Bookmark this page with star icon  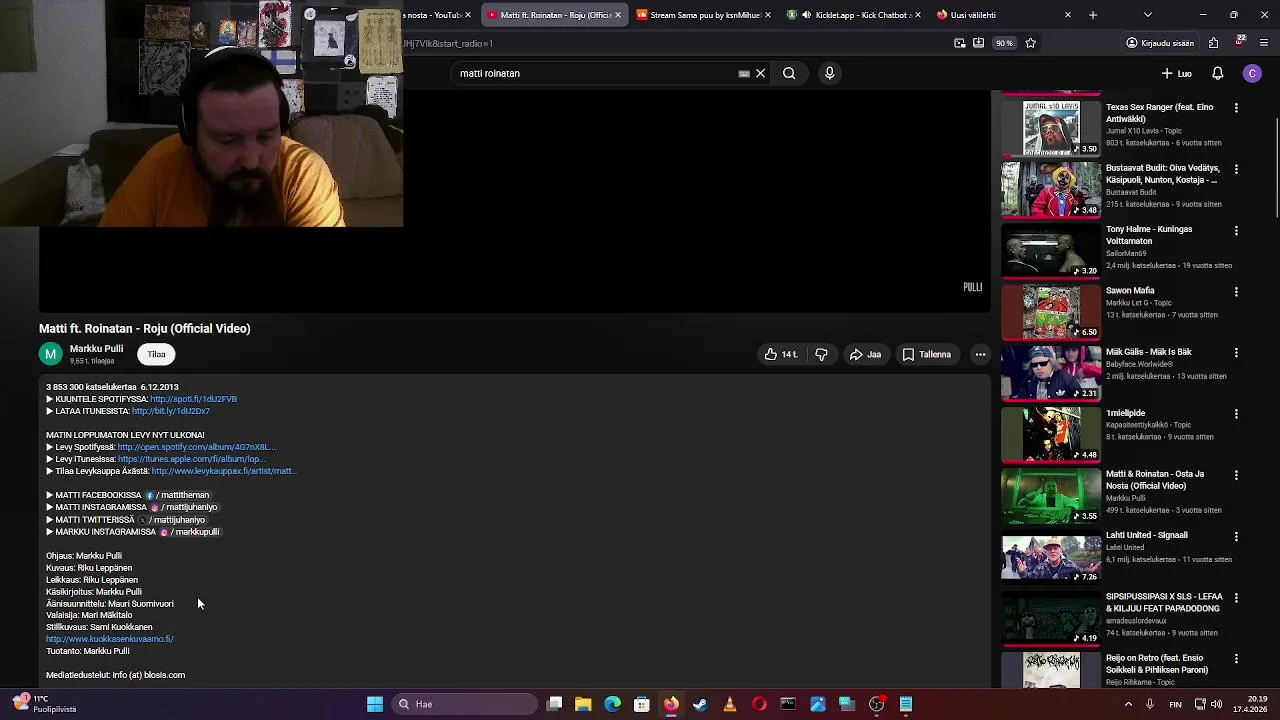coord(1031,43)
